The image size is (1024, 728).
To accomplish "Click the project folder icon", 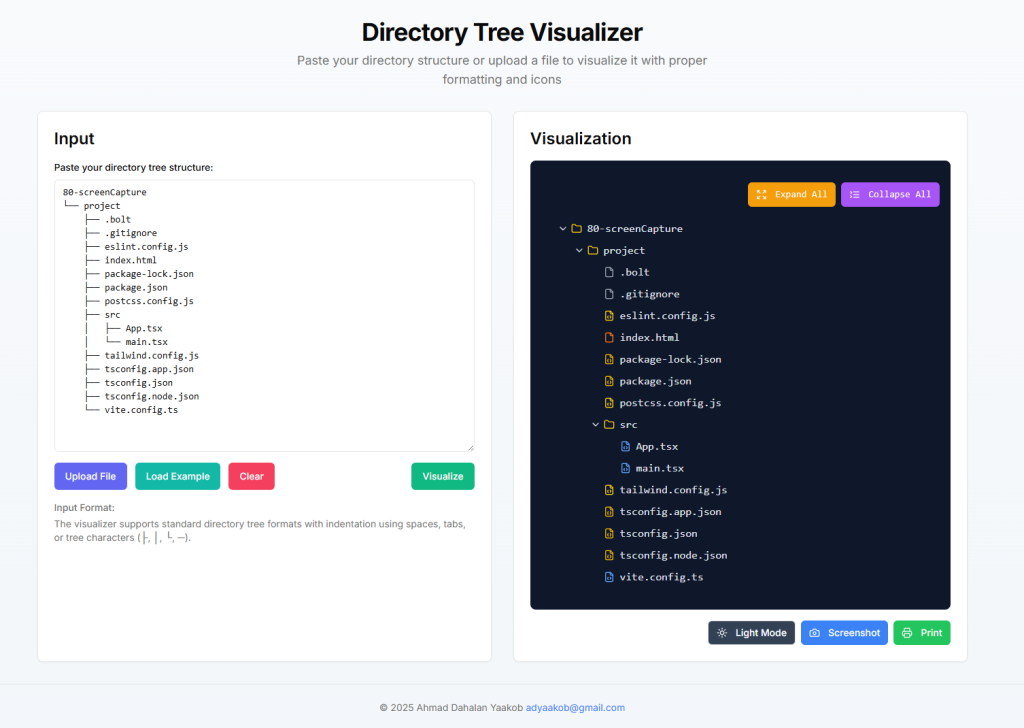I will point(592,251).
